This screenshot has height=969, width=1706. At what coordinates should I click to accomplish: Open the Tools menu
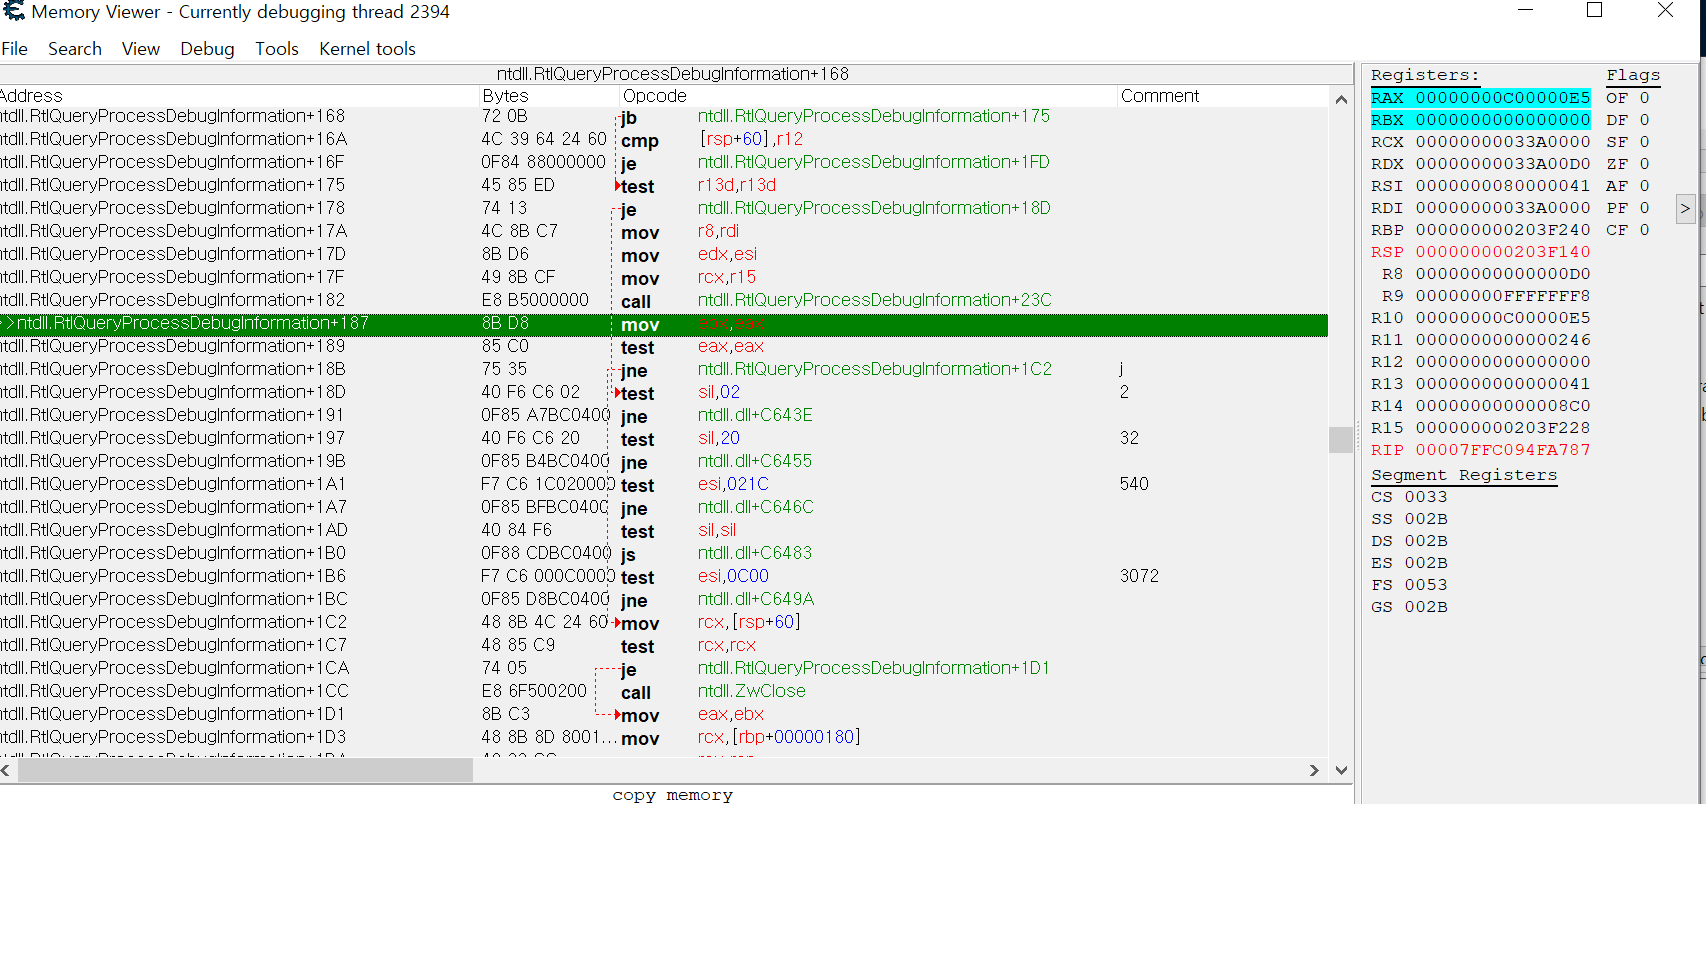(277, 48)
